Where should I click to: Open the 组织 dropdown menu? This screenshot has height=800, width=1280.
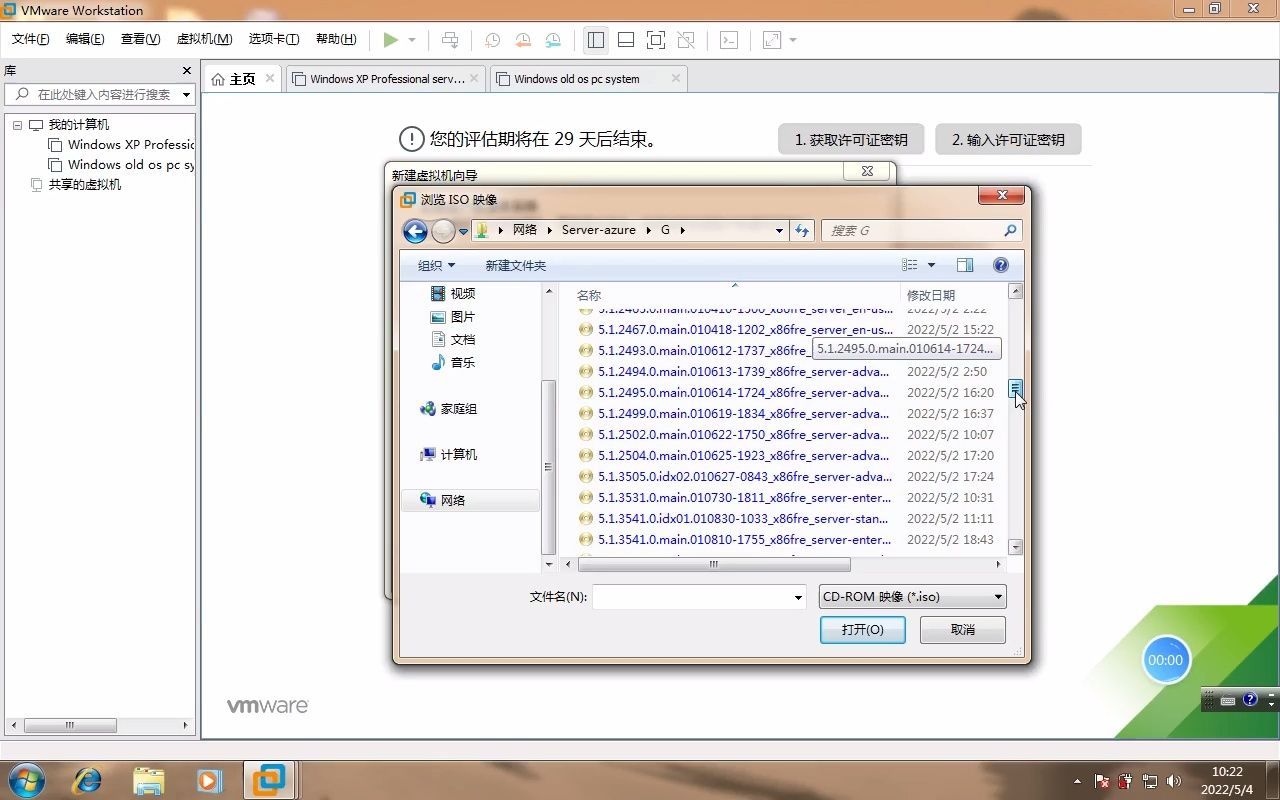point(436,265)
